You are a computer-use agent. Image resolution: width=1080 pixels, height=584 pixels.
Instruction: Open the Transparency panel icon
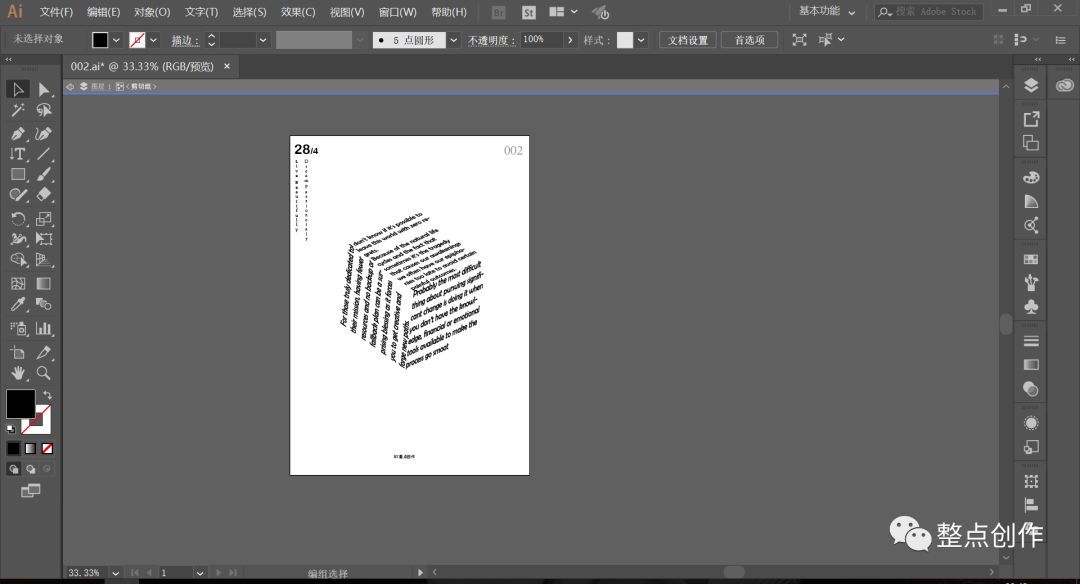tap(1031, 389)
